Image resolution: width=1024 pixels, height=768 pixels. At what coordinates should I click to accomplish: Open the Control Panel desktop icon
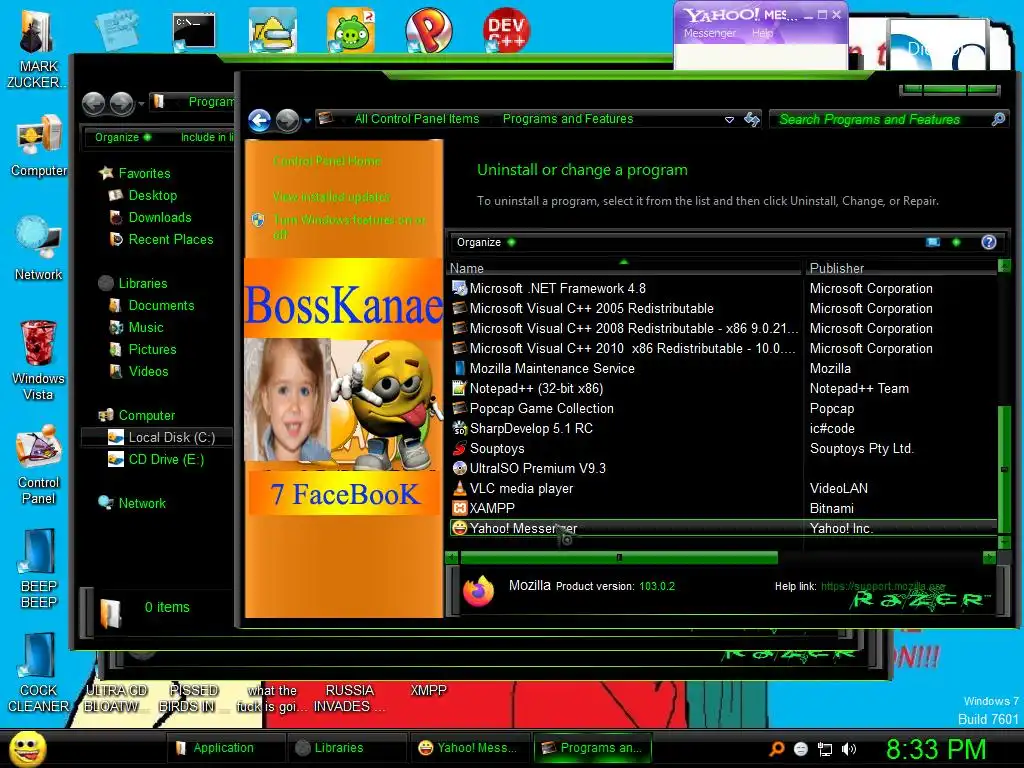point(39,464)
